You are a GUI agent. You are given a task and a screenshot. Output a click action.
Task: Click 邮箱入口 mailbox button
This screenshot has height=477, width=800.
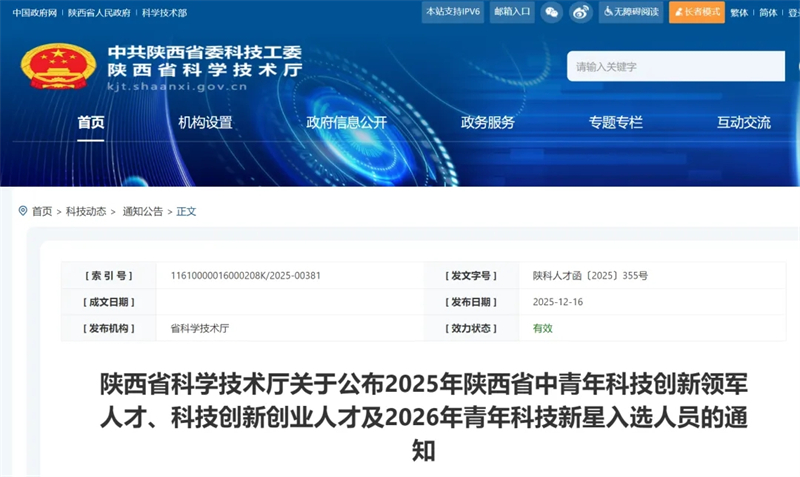coord(510,12)
